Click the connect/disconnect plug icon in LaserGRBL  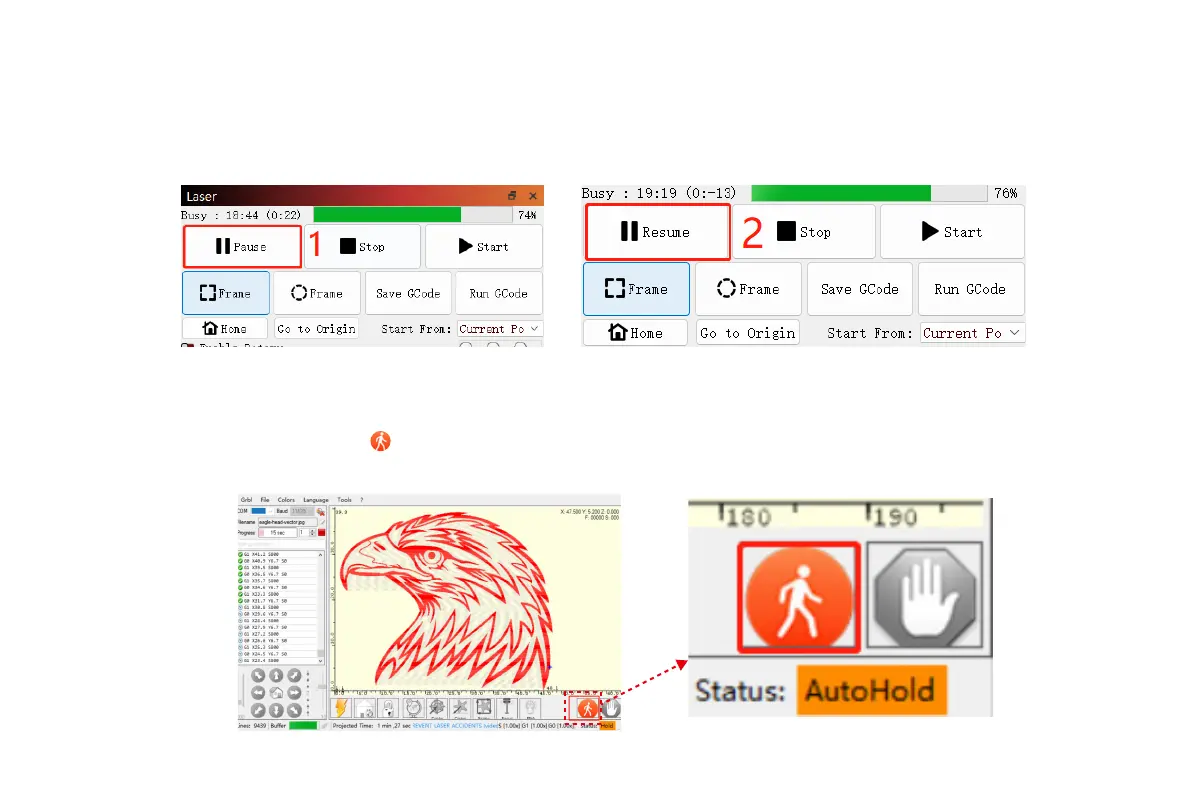click(321, 512)
